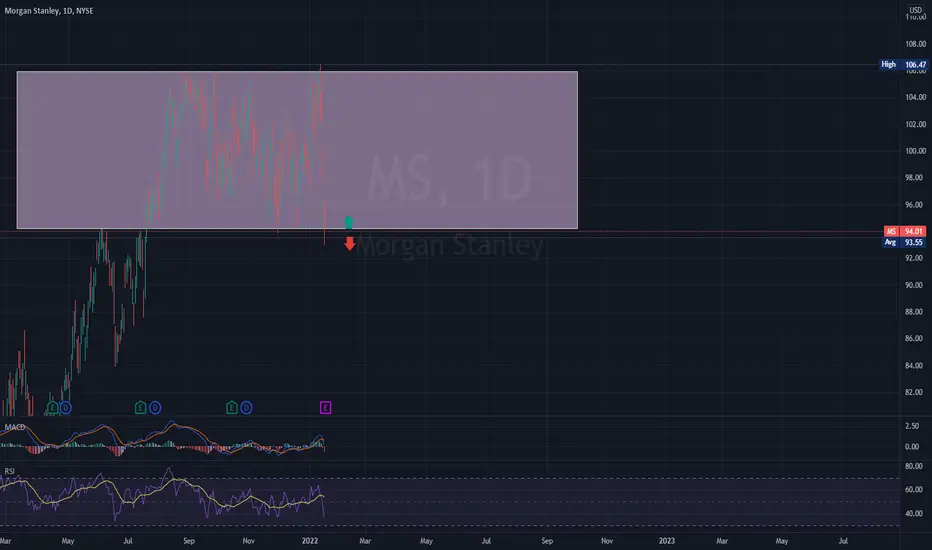Click the 90.00 price axis value
This screenshot has height=550, width=932.
[x=915, y=285]
